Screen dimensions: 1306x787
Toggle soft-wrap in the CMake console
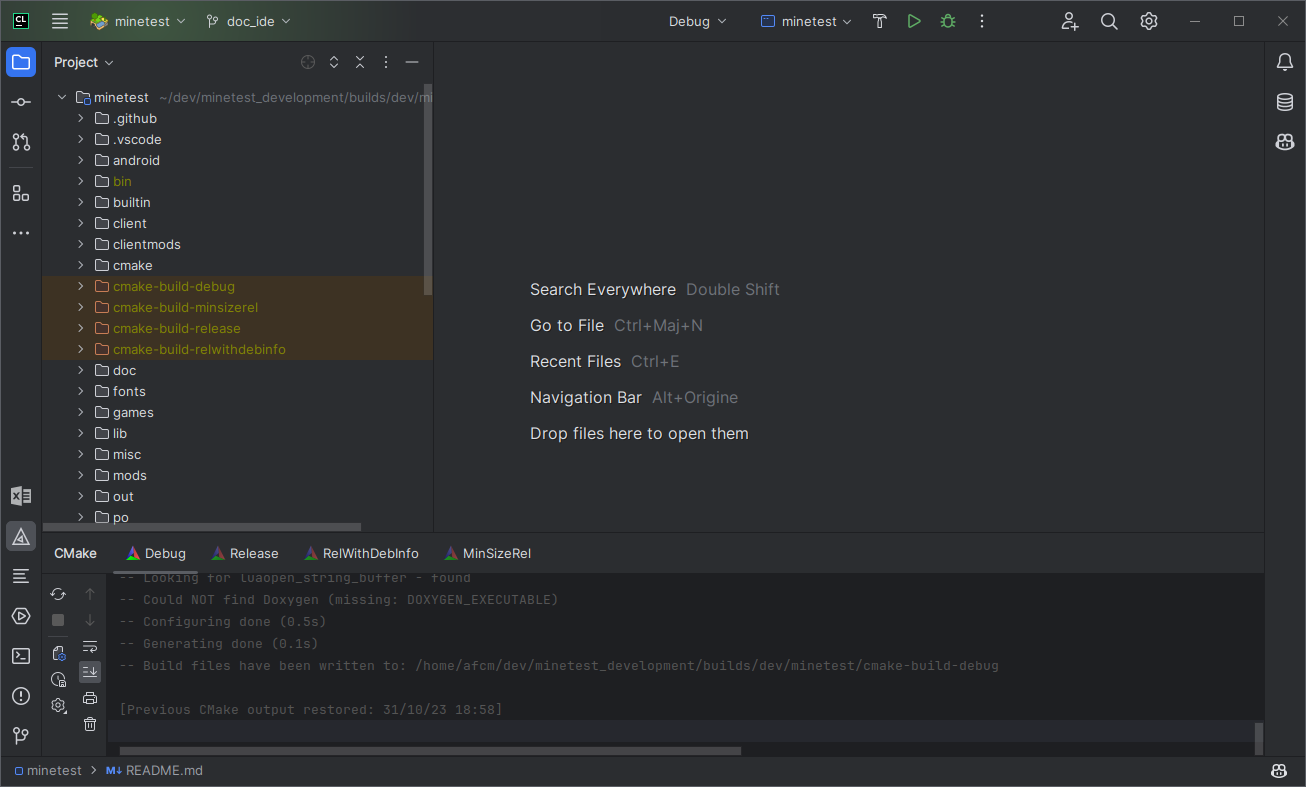[89, 646]
